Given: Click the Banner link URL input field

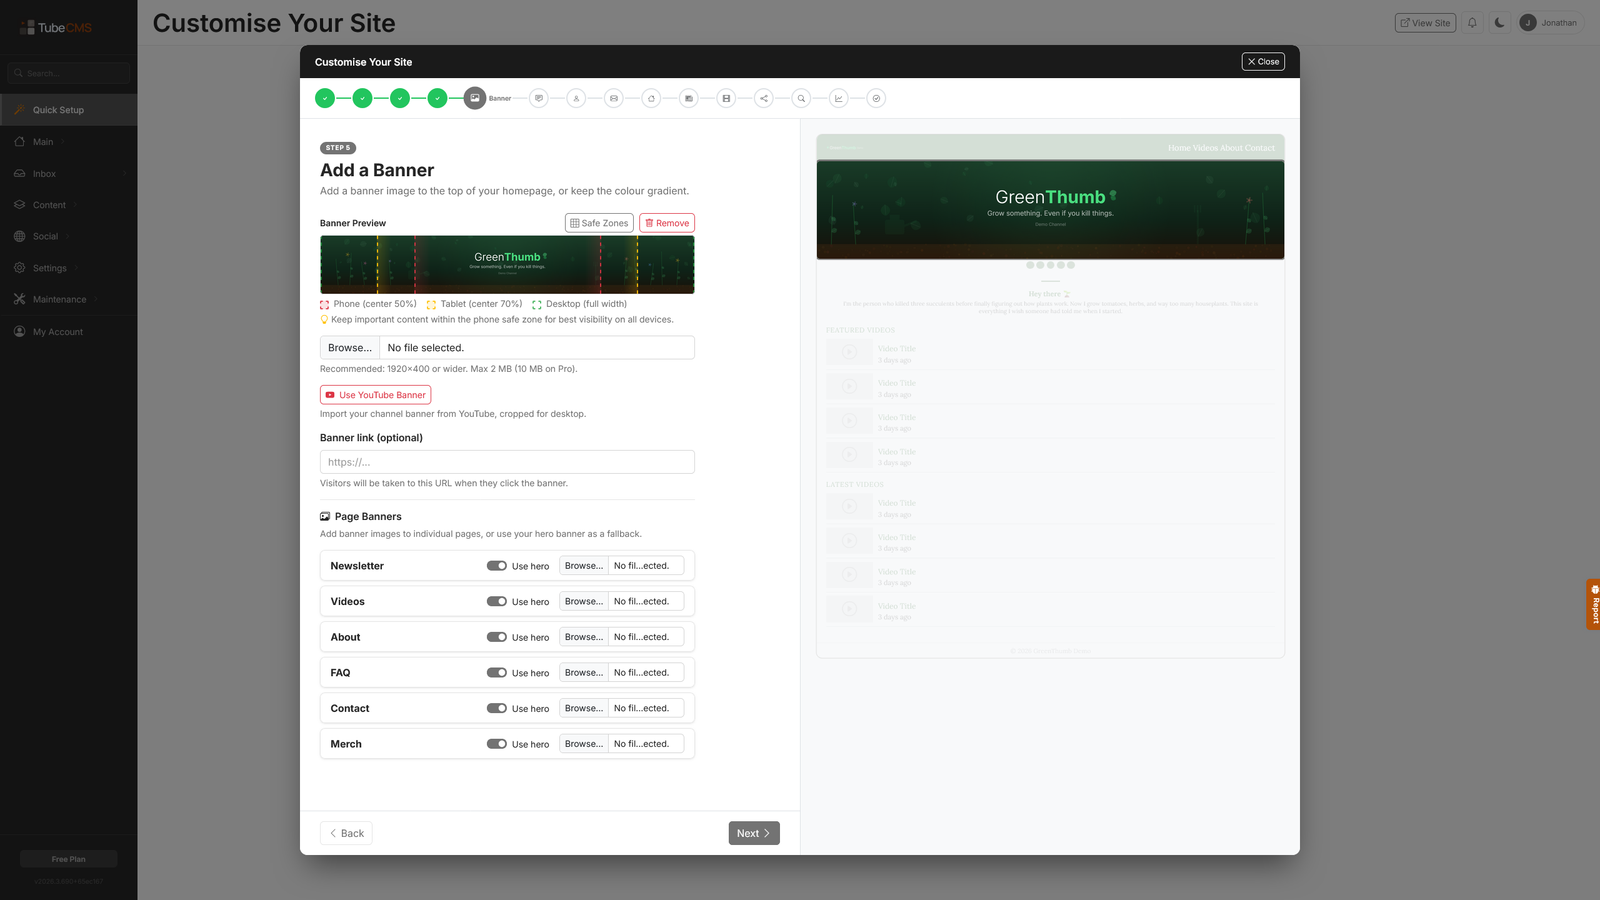Looking at the screenshot, I should click(x=507, y=461).
